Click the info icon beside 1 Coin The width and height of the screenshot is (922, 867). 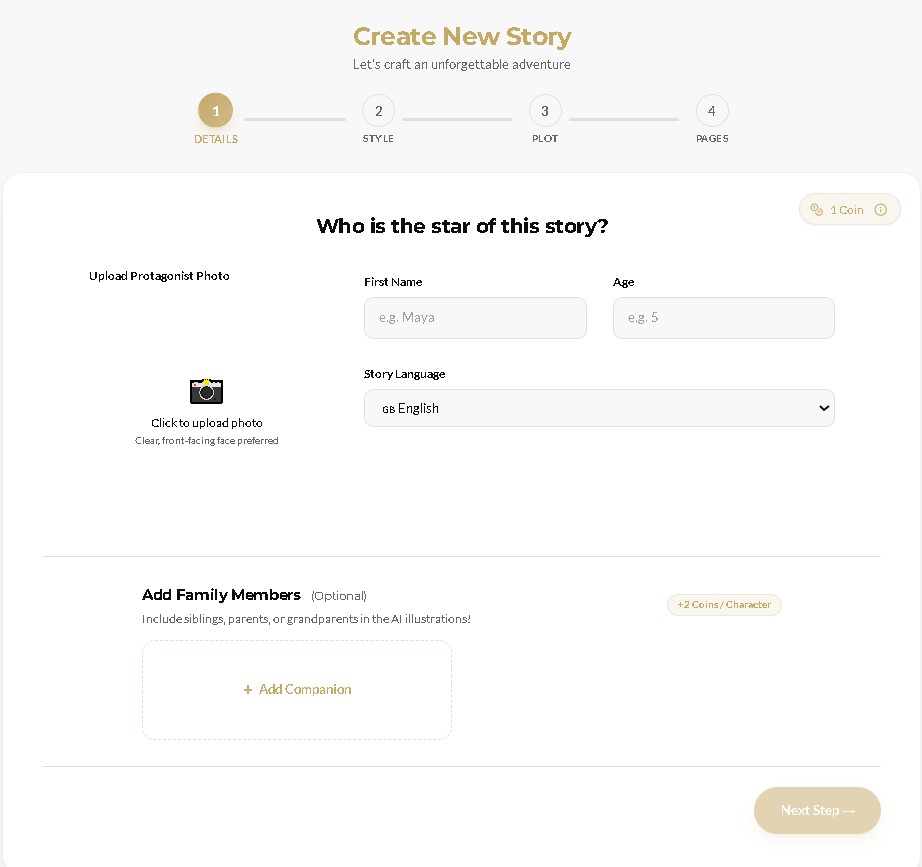coord(881,210)
